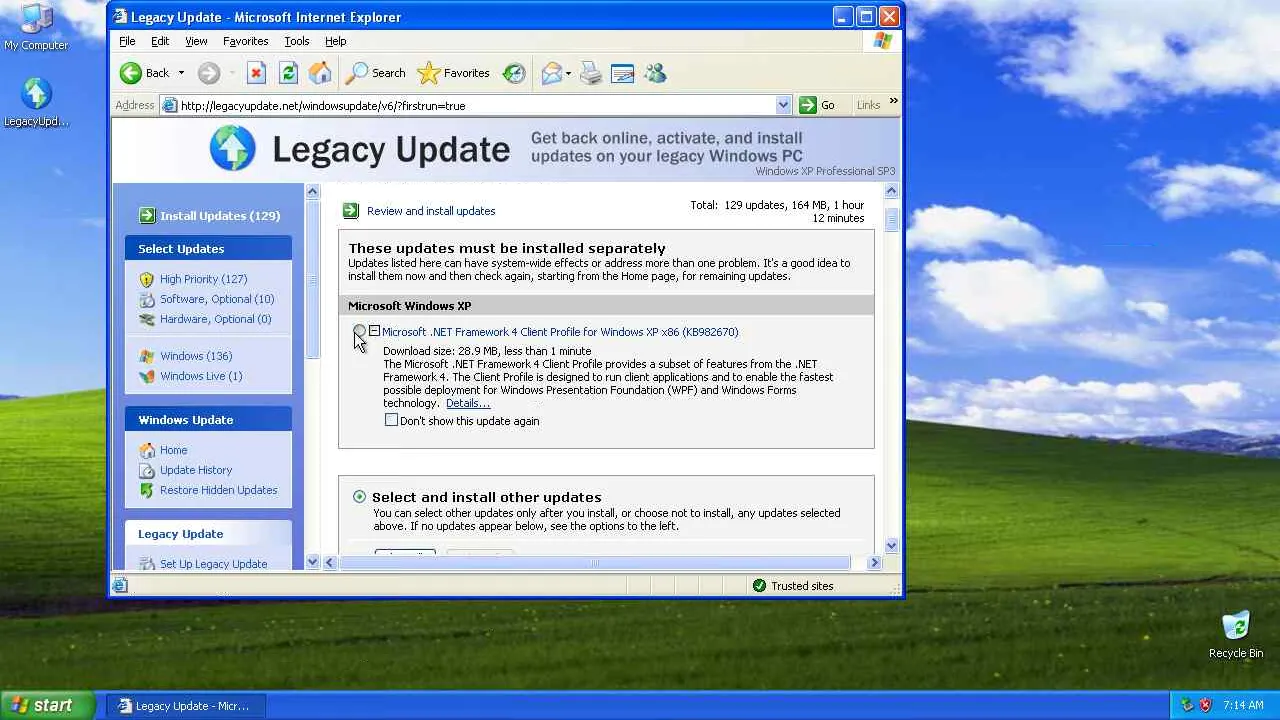This screenshot has height=720, width=1280.
Task: Tick "Don't show this update again" checkbox
Action: 391,420
